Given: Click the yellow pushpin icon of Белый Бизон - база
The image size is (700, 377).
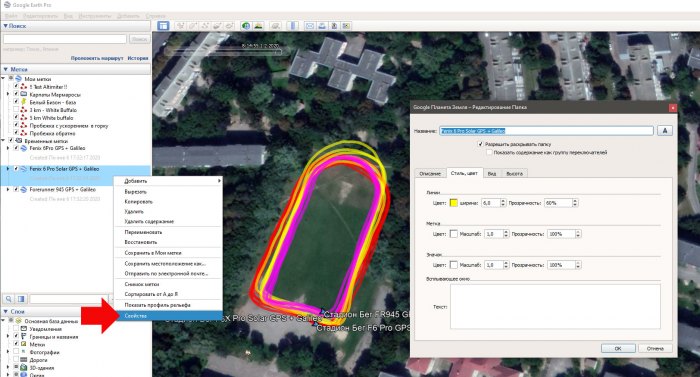Looking at the screenshot, I should tap(24, 102).
